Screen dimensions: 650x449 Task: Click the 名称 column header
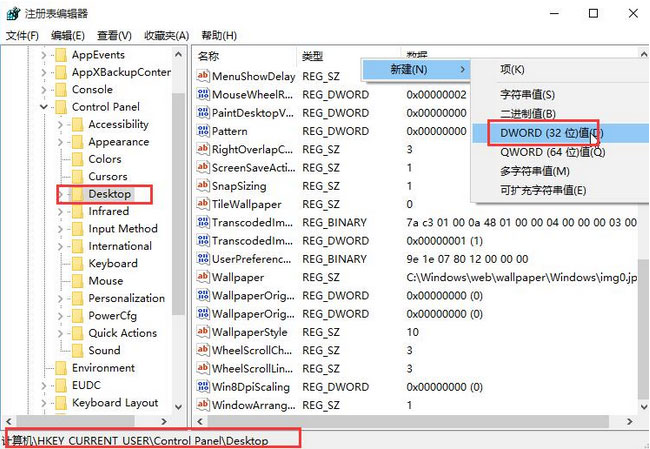click(x=245, y=56)
